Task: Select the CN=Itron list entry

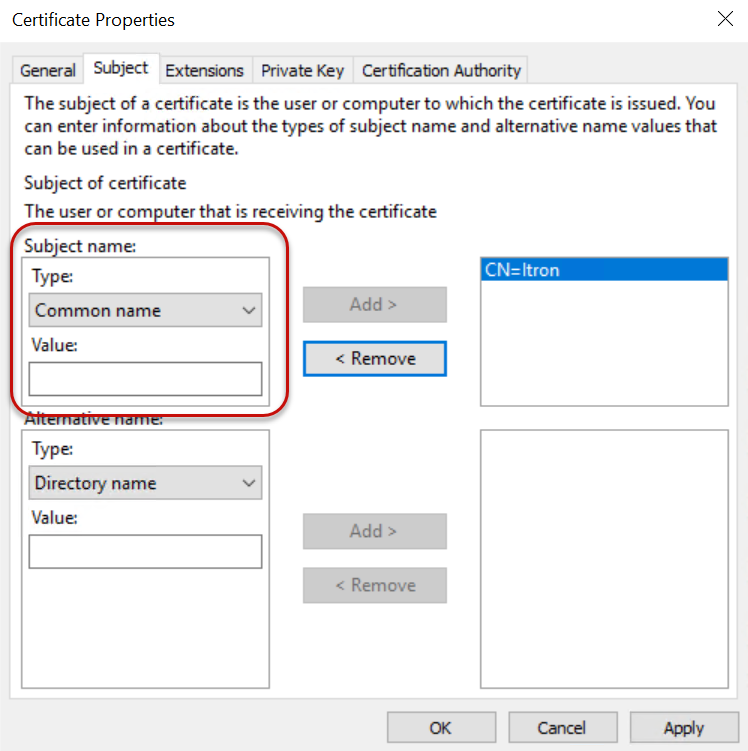Action: point(604,270)
